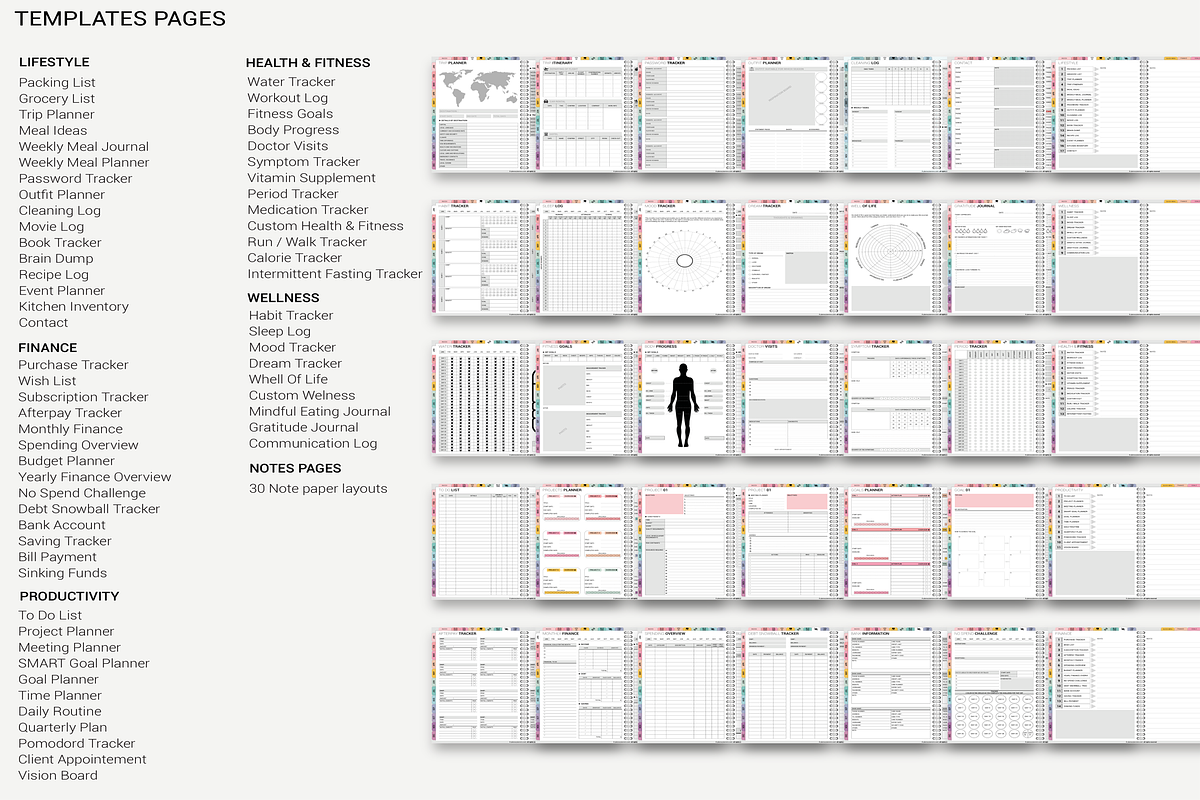Choose 'Vitamin Supplement' entry
1200x800 pixels.
(312, 178)
